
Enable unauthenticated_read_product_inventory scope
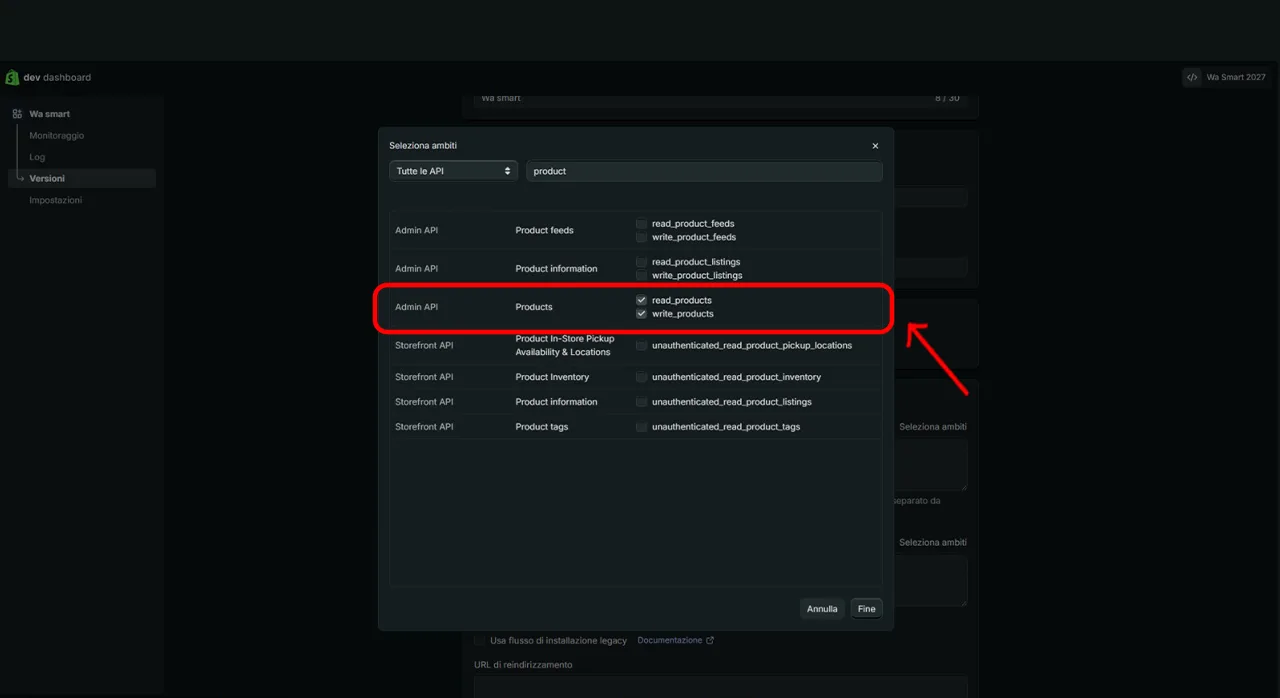[641, 377]
